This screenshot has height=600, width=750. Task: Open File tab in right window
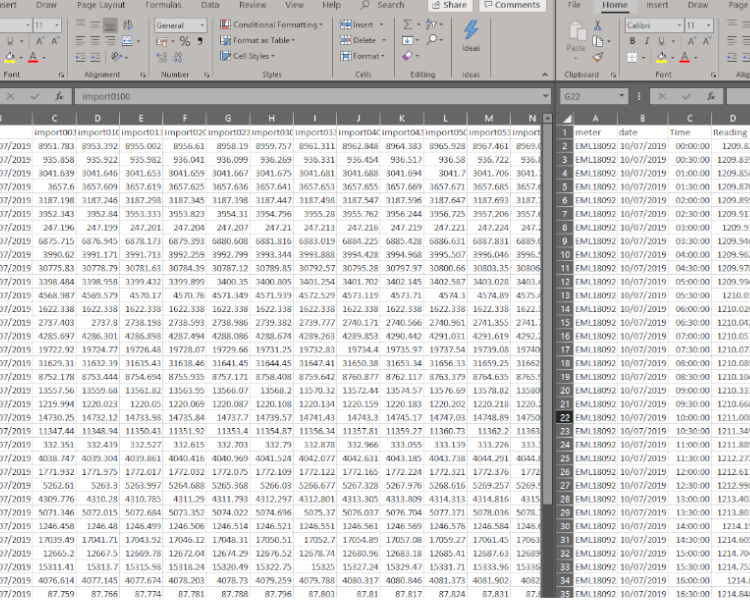(x=574, y=5)
